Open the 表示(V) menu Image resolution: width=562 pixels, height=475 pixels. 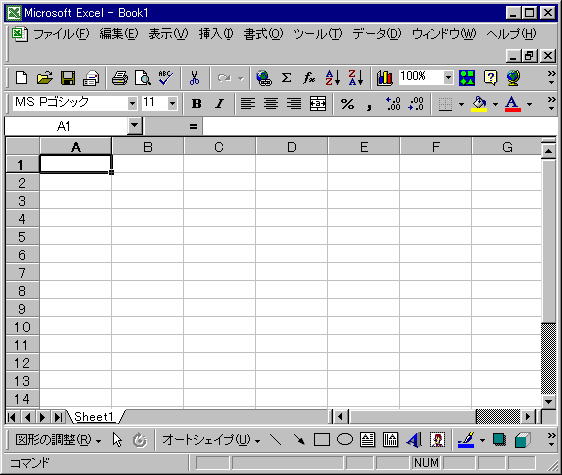point(168,34)
